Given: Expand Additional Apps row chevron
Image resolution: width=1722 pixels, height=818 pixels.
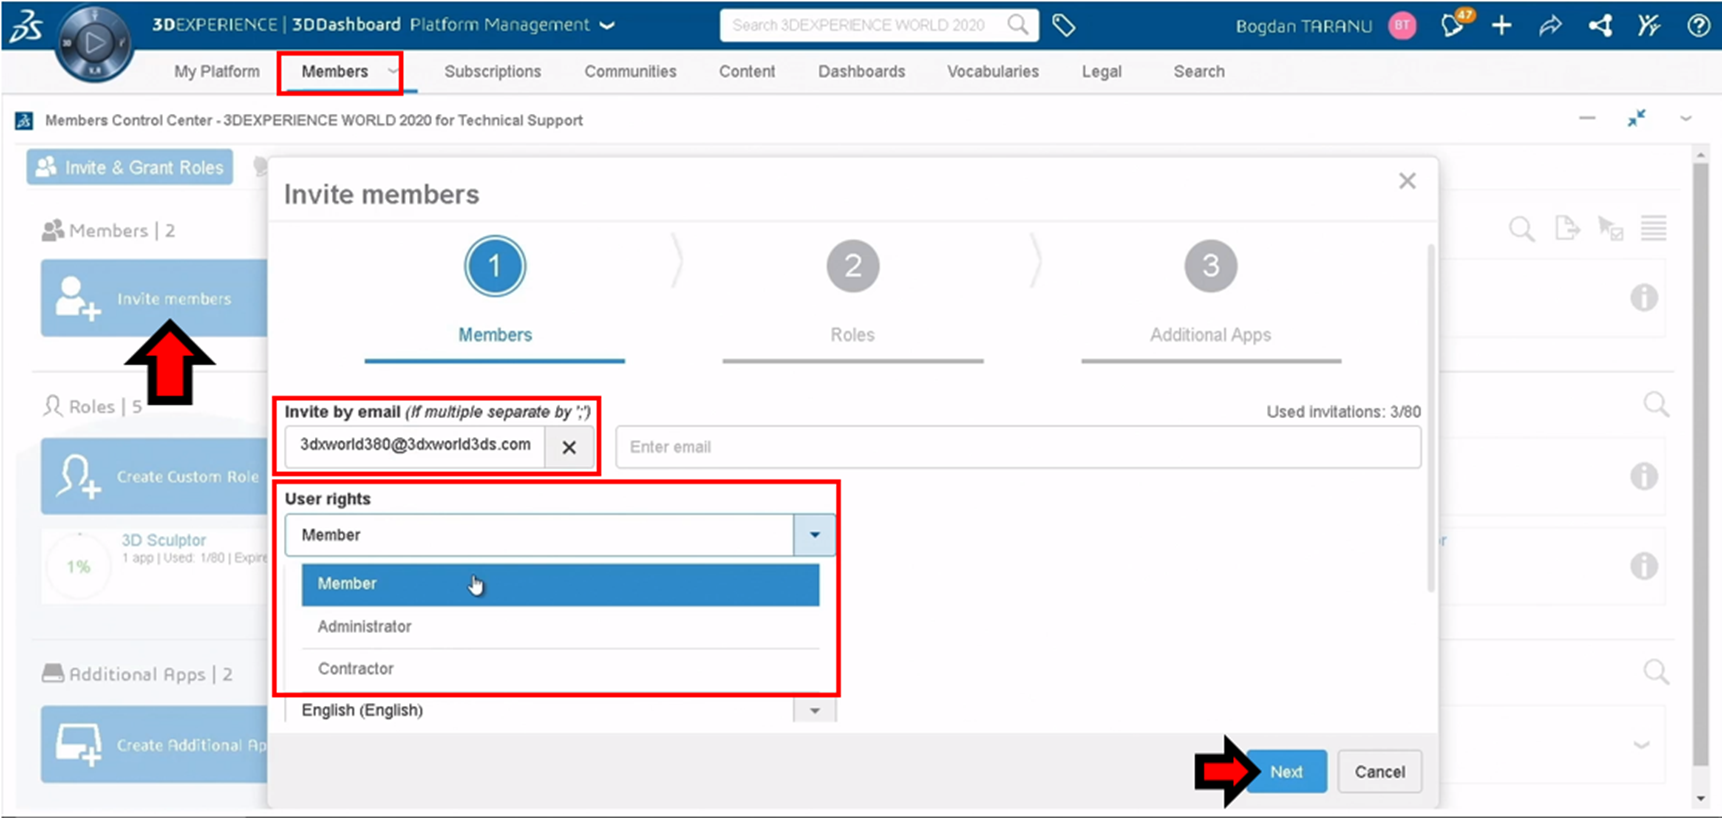Looking at the screenshot, I should click(1641, 745).
